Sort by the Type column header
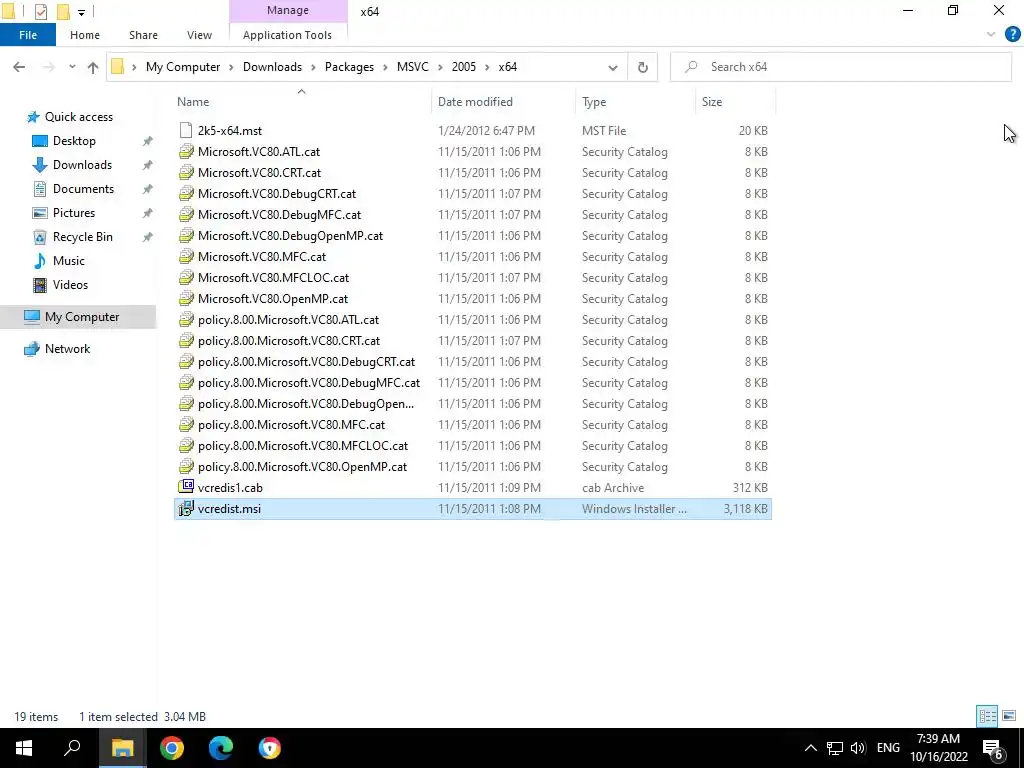The image size is (1024, 768). (x=594, y=102)
